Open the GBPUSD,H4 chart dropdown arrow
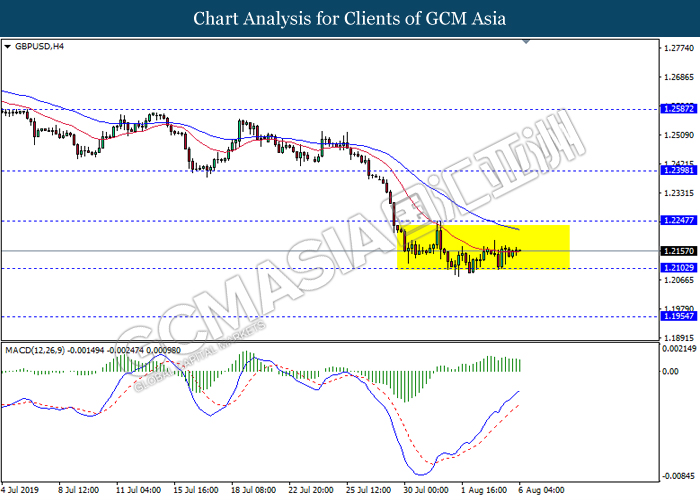This screenshot has height=500, width=700. (7, 46)
